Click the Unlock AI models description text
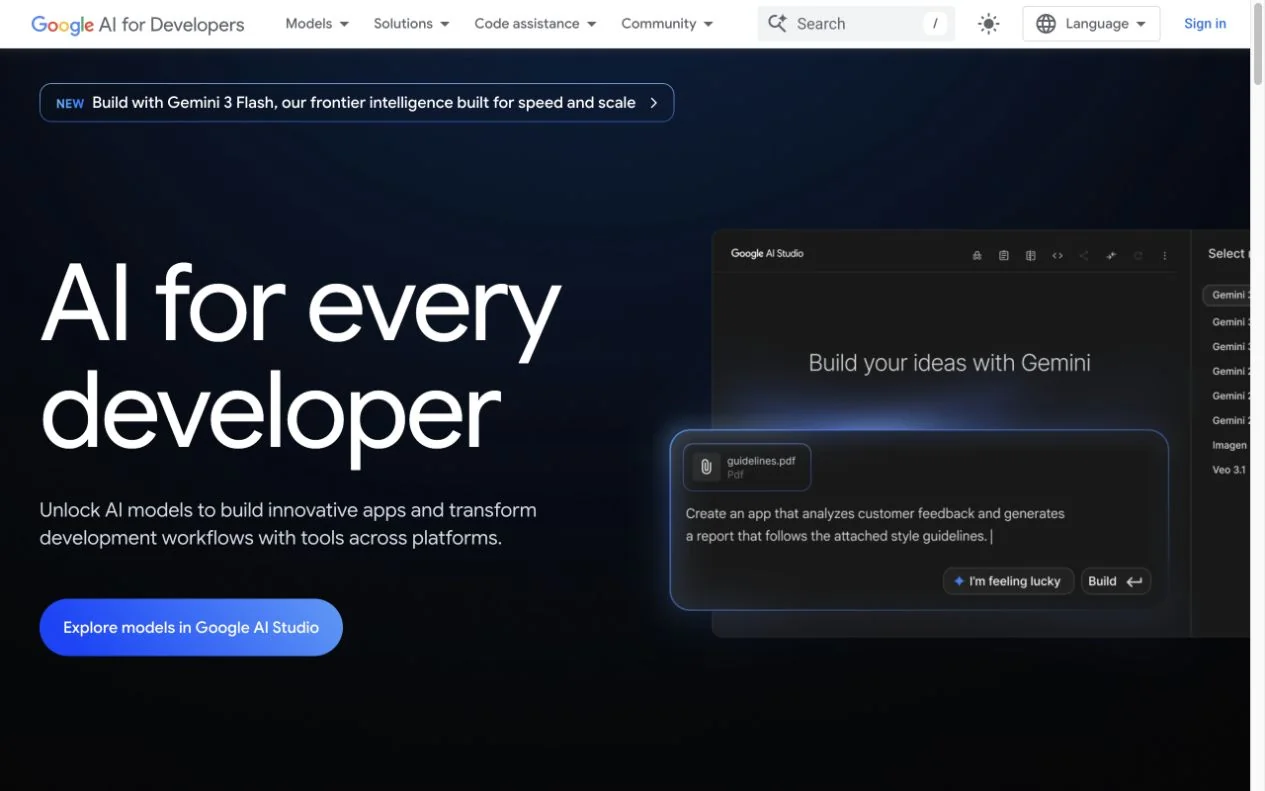 [x=288, y=524]
